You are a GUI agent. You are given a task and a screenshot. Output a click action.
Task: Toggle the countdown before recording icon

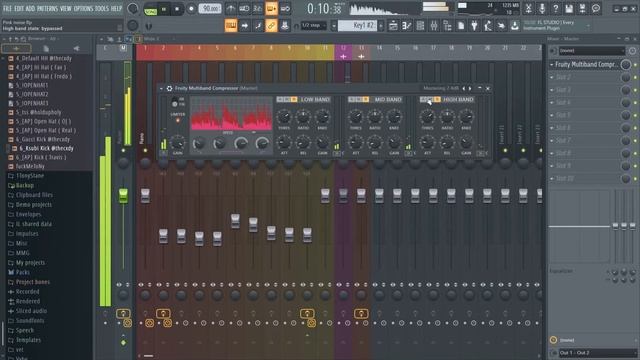coord(258,8)
